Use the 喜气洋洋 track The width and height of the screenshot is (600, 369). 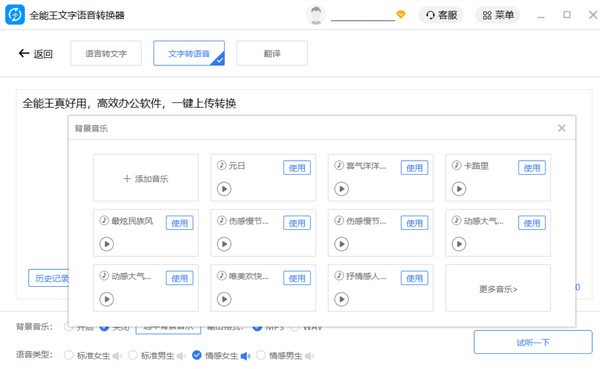pos(414,168)
